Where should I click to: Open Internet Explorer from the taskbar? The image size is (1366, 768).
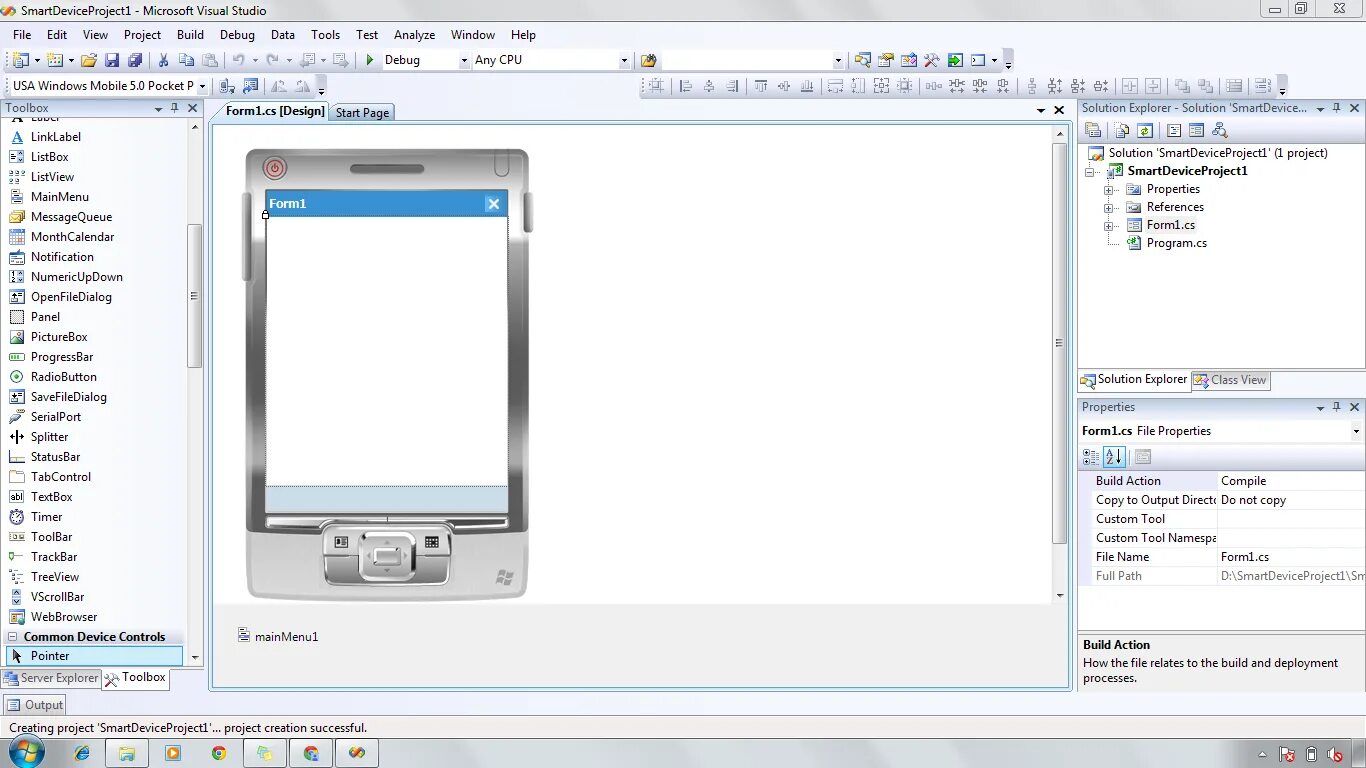pyautogui.click(x=82, y=753)
